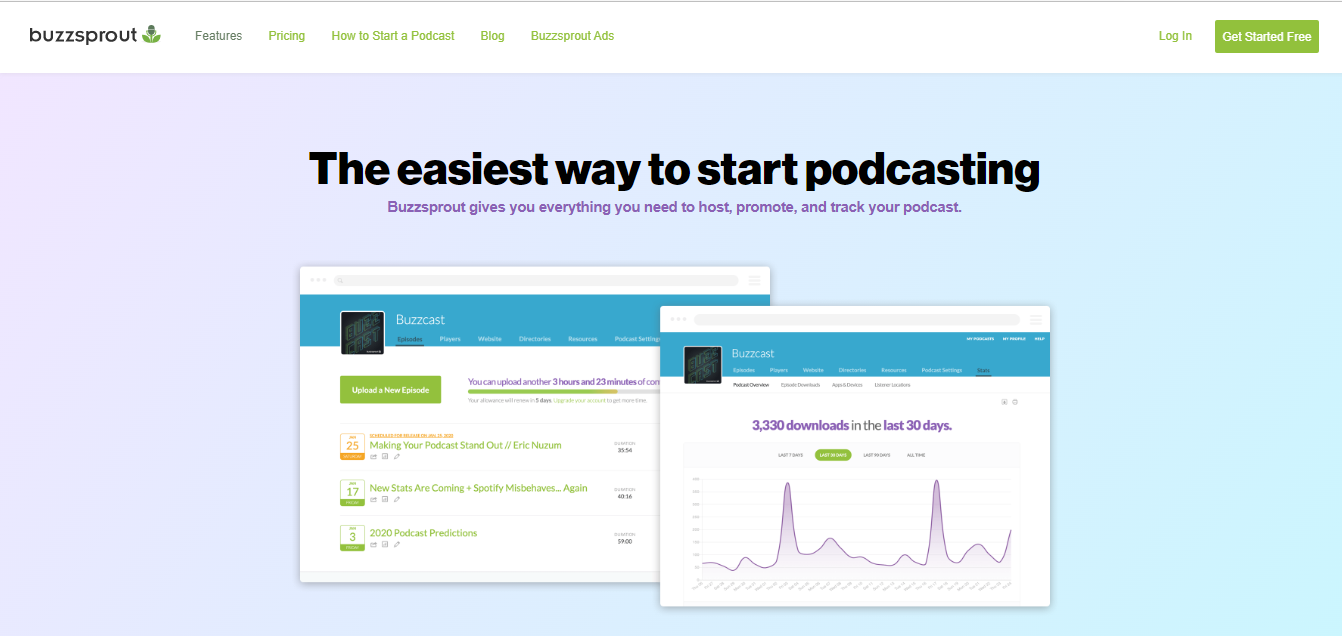This screenshot has height=636, width=1342.
Task: Click edit pencil under Making Your Podcast Stand Out
Action: 397,457
